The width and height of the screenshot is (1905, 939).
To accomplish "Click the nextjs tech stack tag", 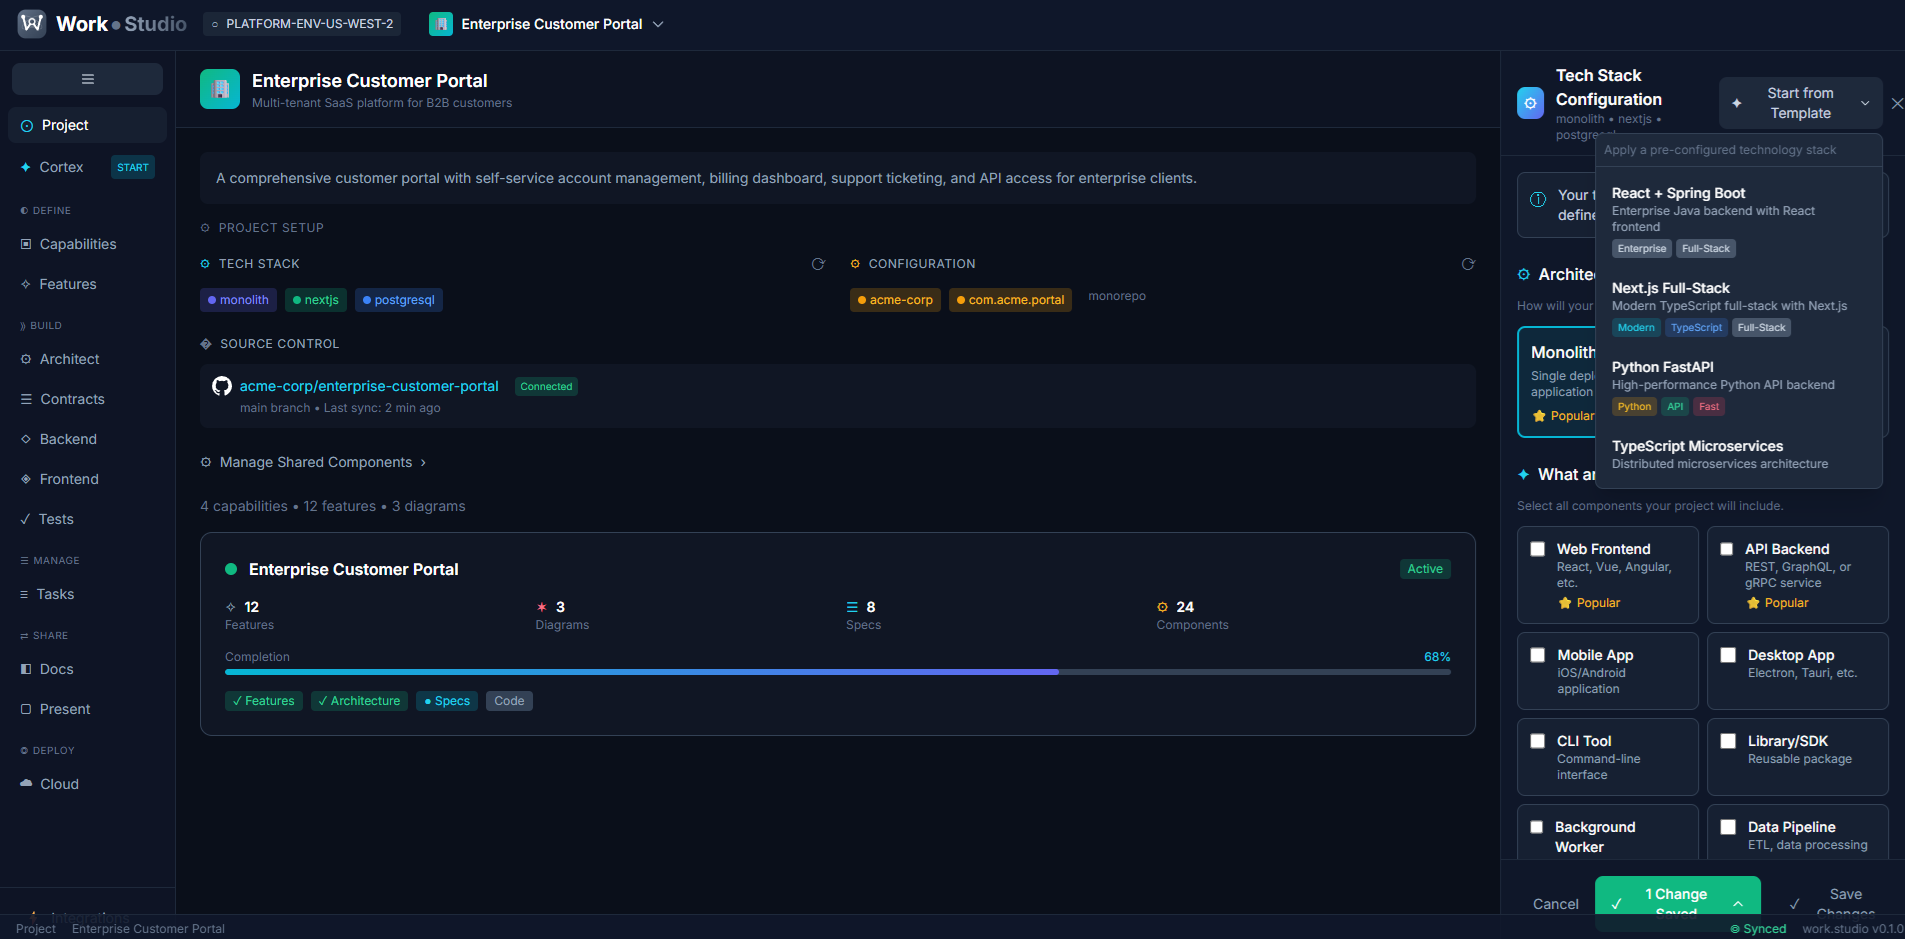I will point(315,300).
